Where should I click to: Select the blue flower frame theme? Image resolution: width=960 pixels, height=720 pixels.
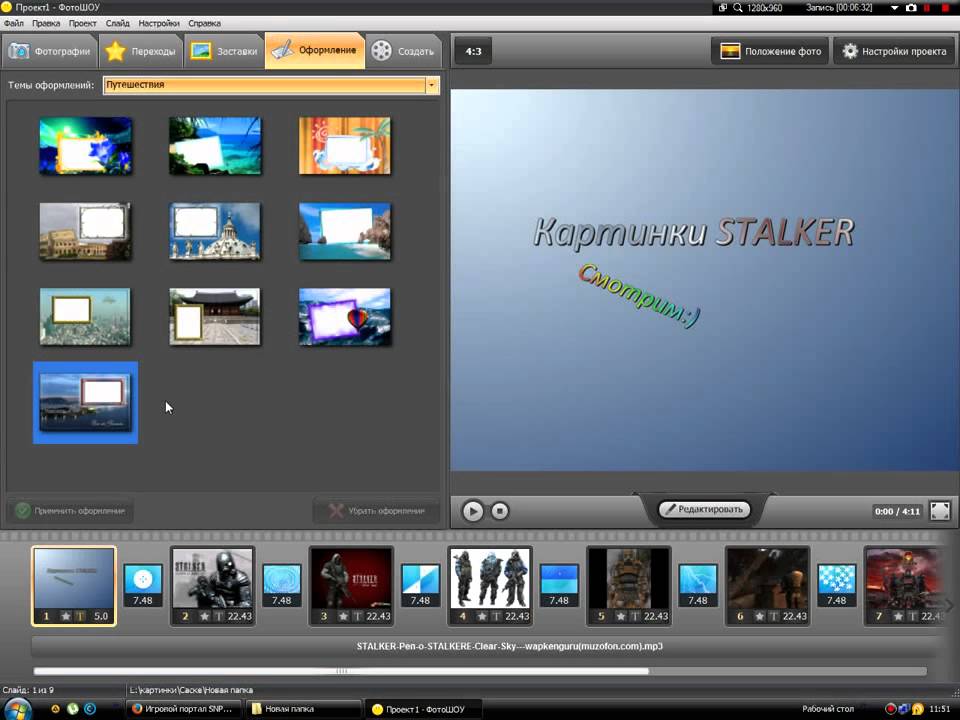(86, 146)
